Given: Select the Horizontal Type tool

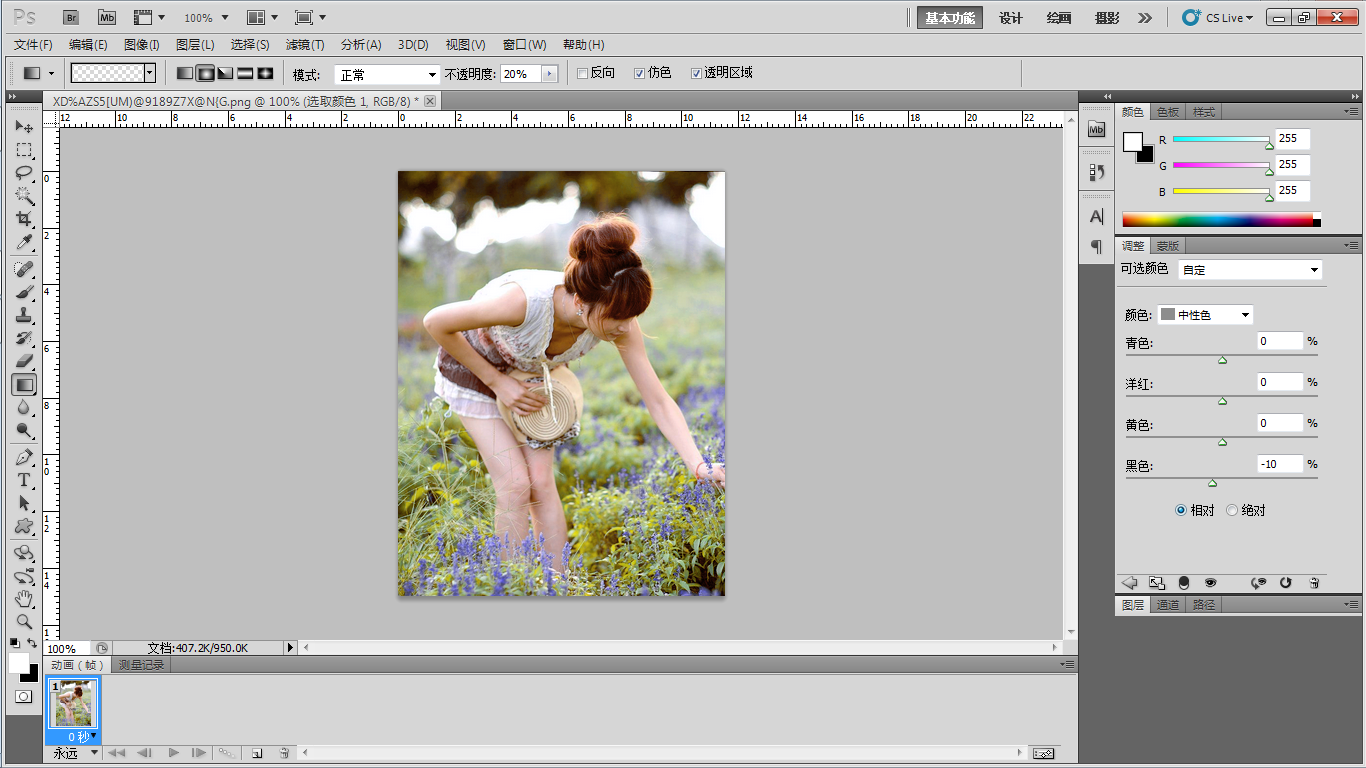Looking at the screenshot, I should click(24, 480).
